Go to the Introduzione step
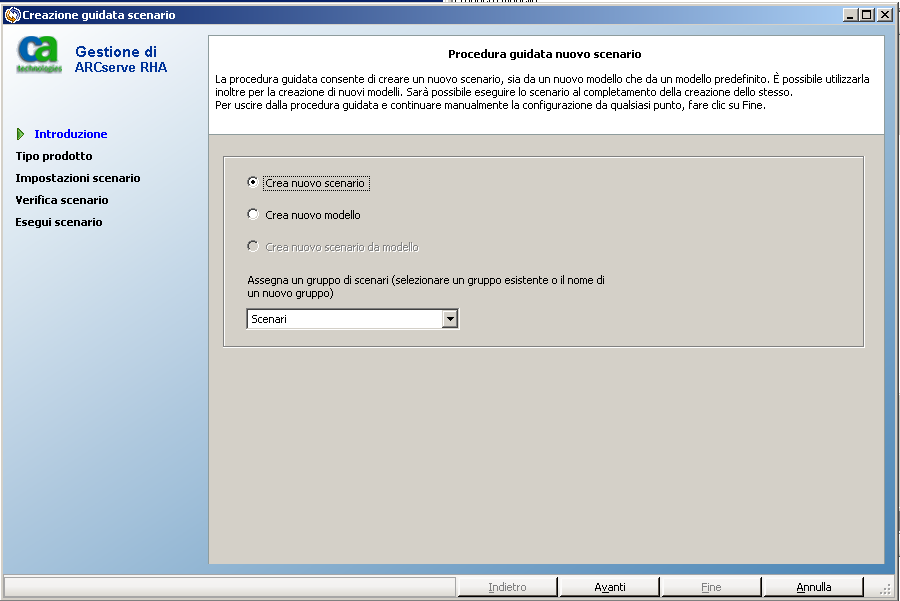 pyautogui.click(x=71, y=134)
